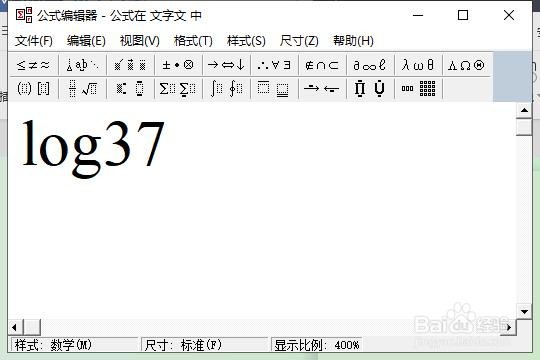The height and width of the screenshot is (360, 540).
Task: Click the horizontal scrollbar left arrow
Action: (15, 327)
